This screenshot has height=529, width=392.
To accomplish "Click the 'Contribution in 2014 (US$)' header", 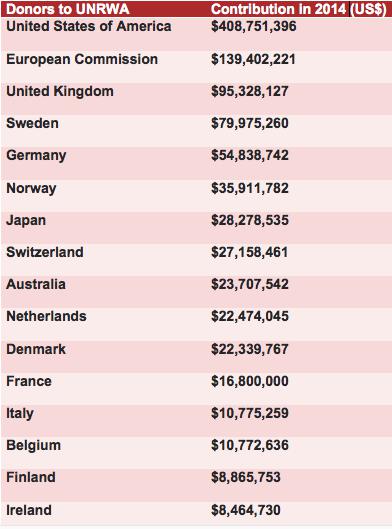I will [299, 9].
